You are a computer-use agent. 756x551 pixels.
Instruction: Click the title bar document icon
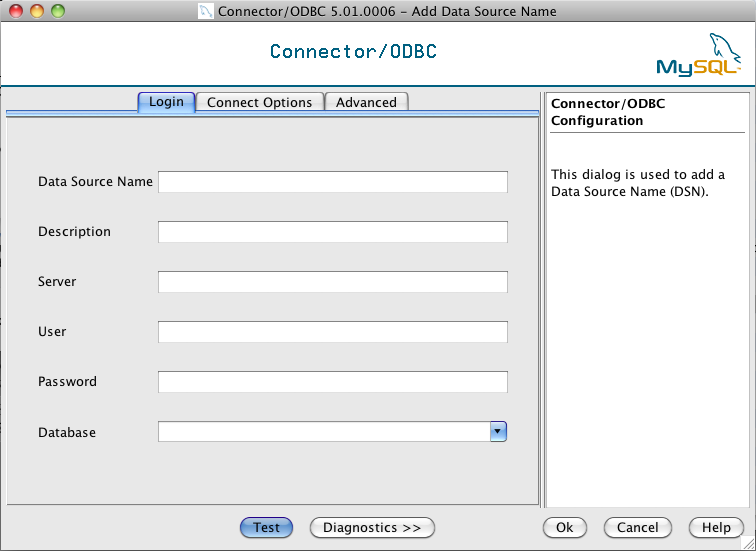pos(206,11)
